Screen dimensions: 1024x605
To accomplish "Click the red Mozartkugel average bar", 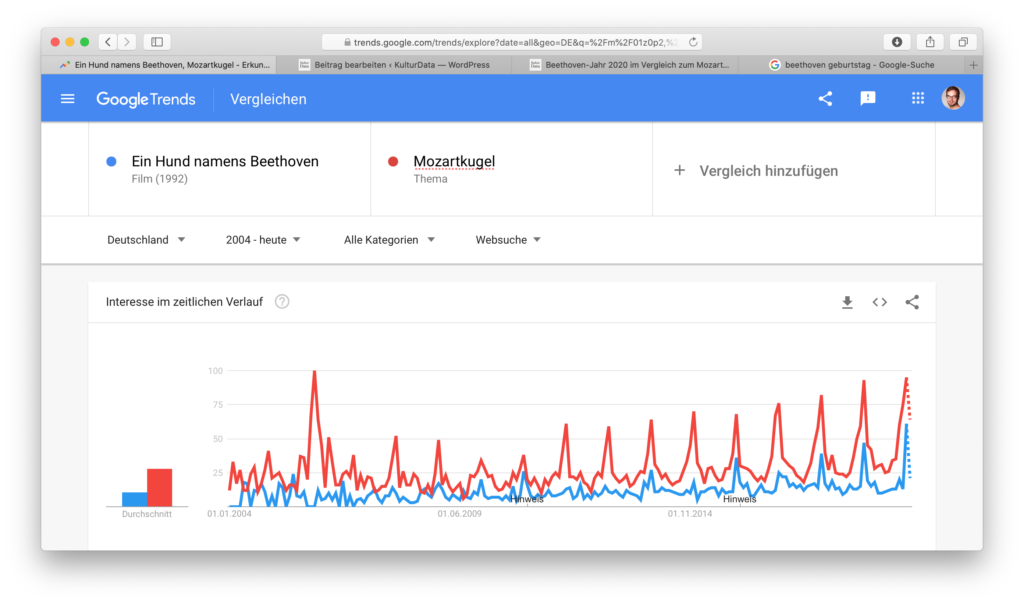I will pyautogui.click(x=160, y=487).
